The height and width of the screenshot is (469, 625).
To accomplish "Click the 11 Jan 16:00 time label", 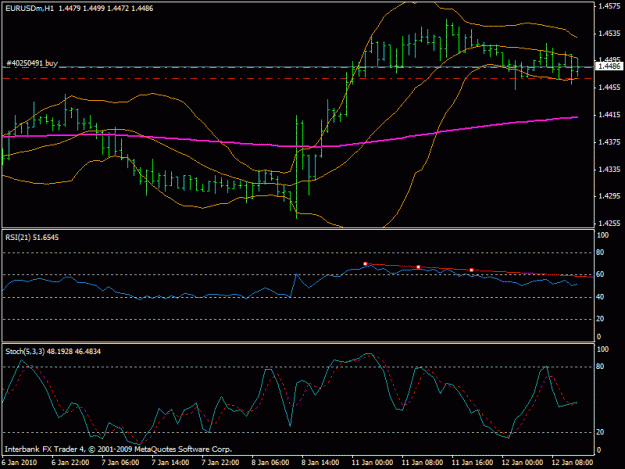I will point(472,463).
